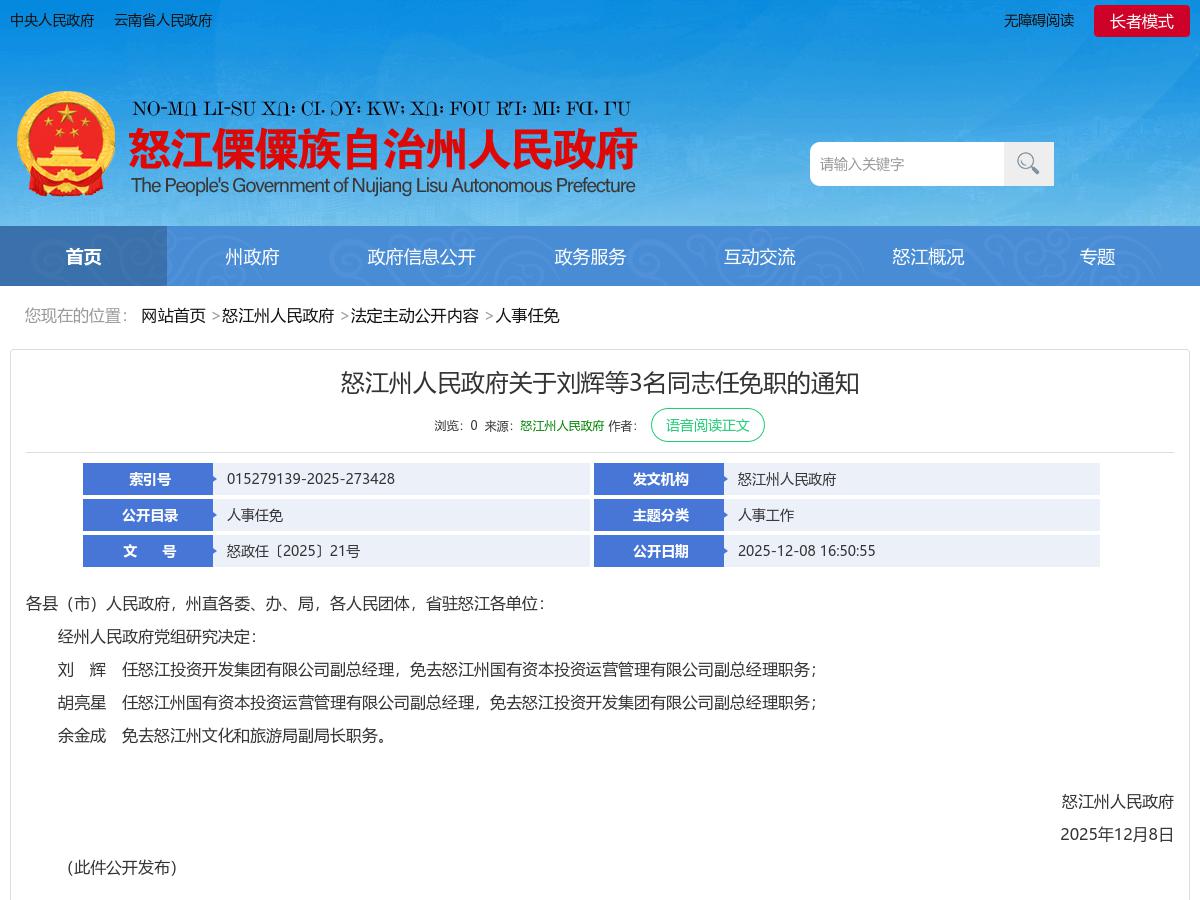Open the 专题 section
The width and height of the screenshot is (1200, 900).
pyautogui.click(x=1097, y=256)
